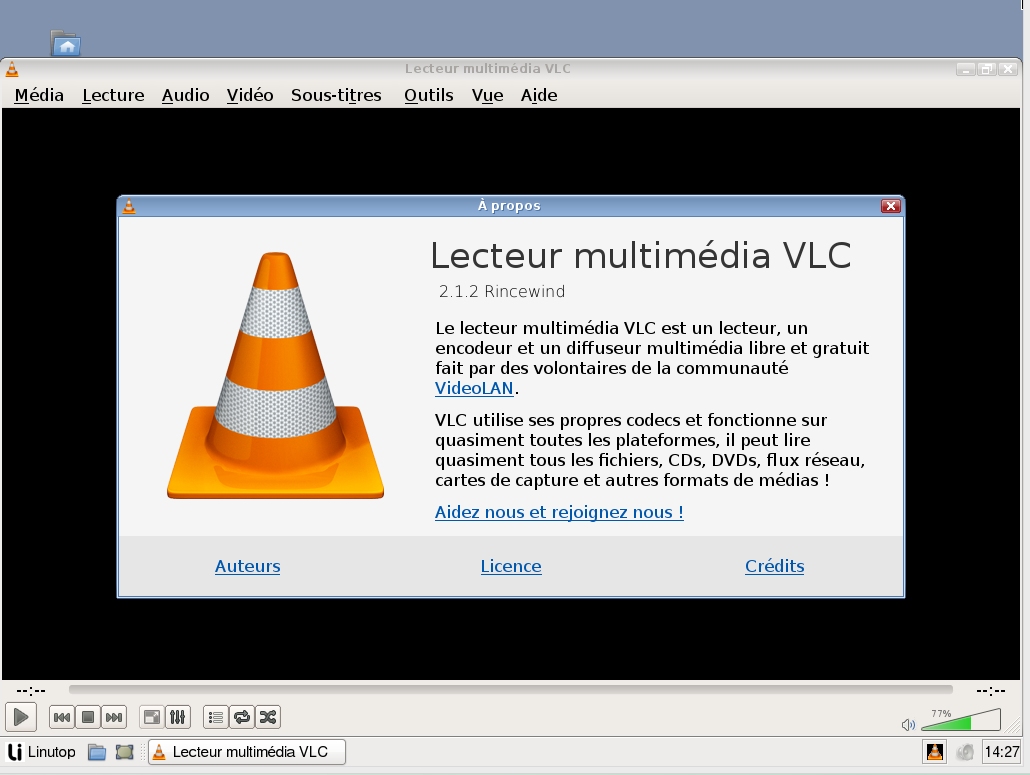1030x775 pixels.
Task: Toggle loop mode button
Action: pos(242,717)
